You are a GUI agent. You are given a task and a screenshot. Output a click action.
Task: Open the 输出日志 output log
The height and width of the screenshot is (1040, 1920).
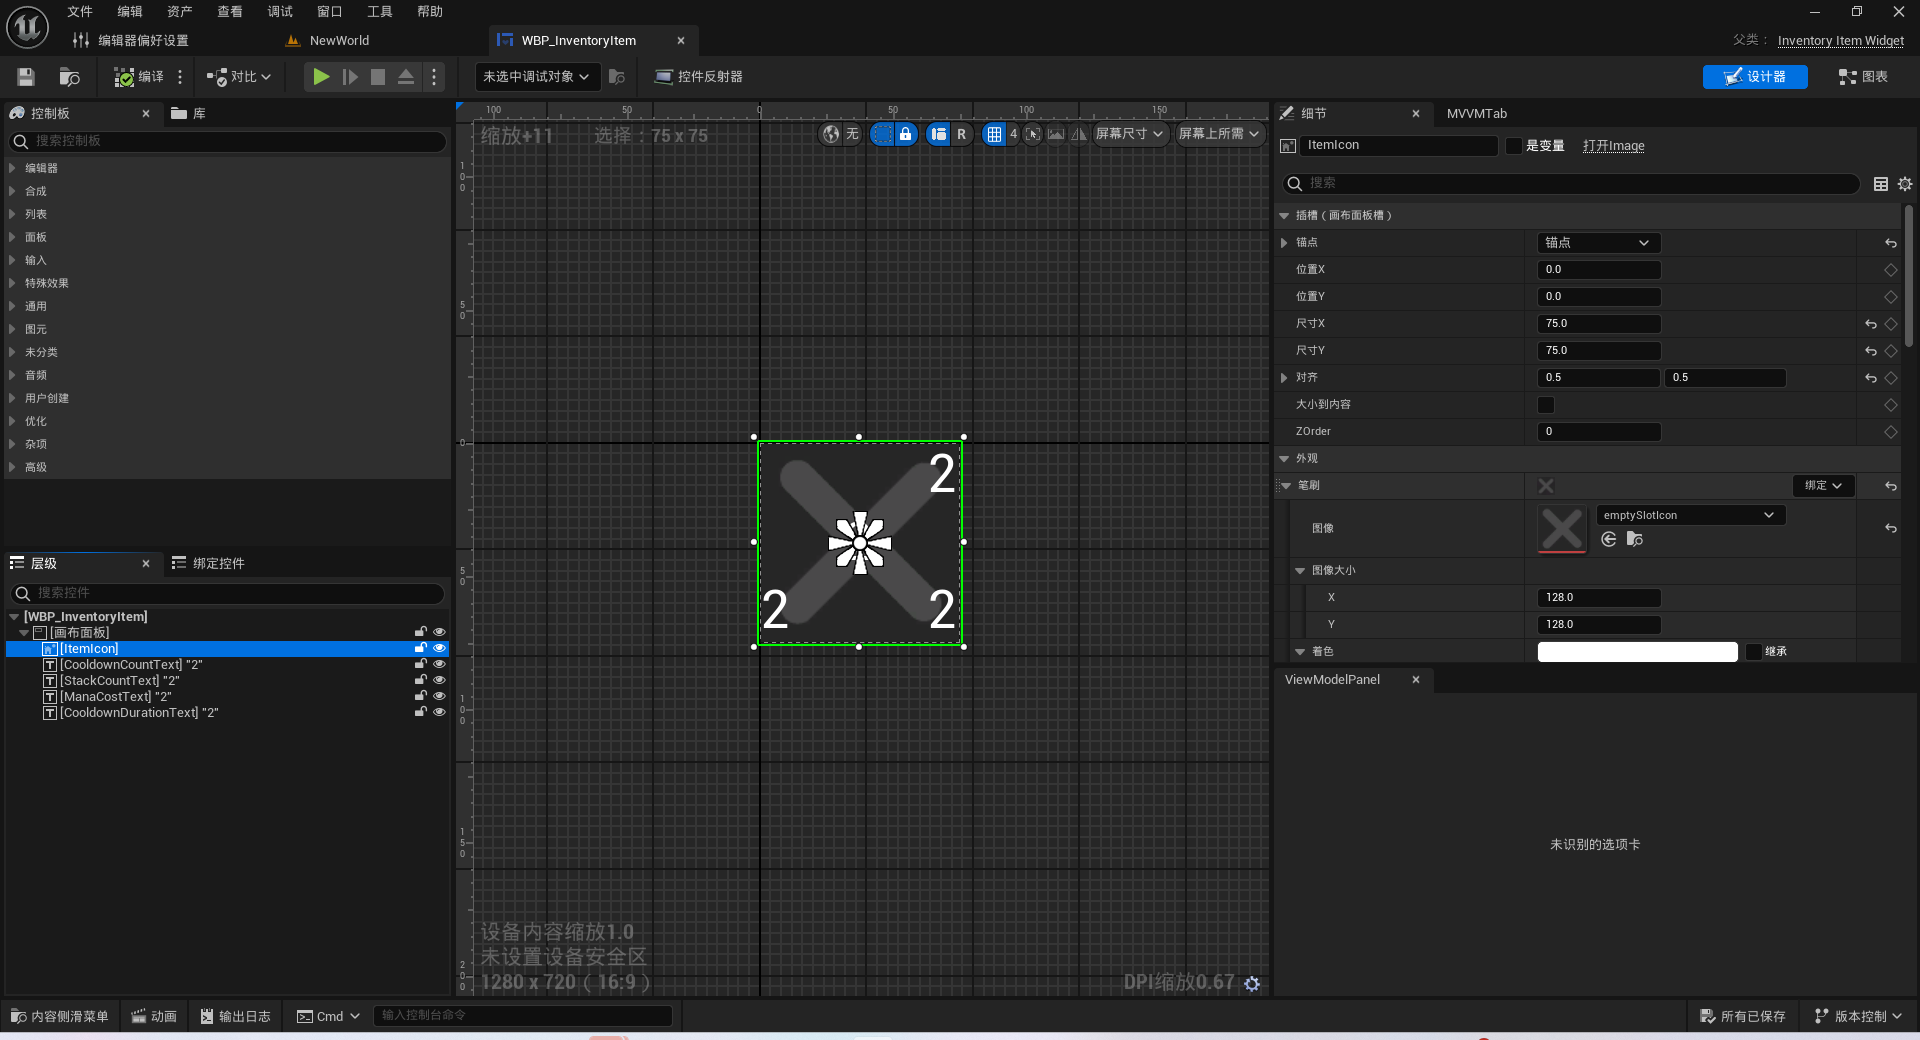[x=236, y=1016]
